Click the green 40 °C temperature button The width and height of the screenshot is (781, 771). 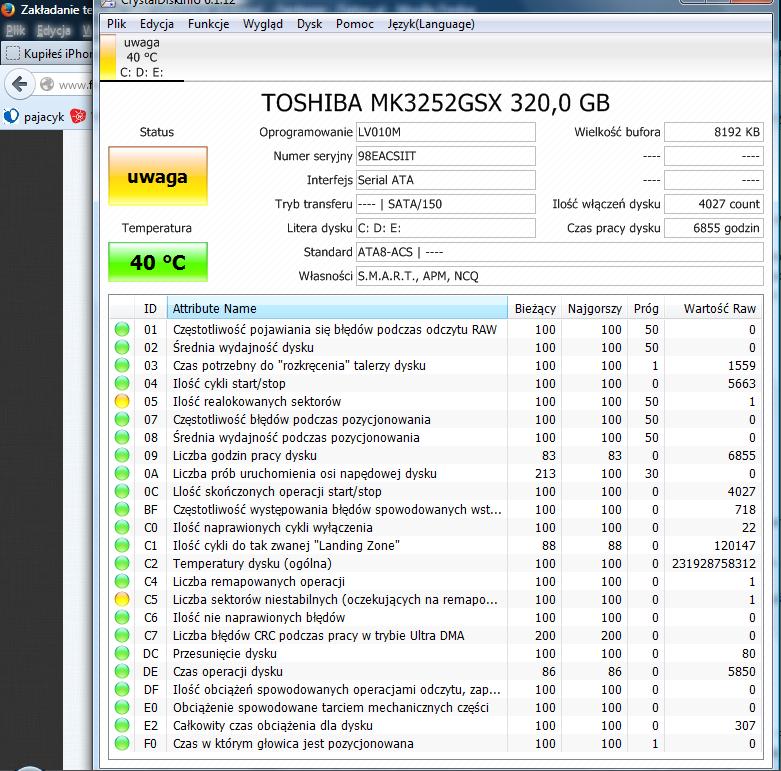click(x=158, y=262)
